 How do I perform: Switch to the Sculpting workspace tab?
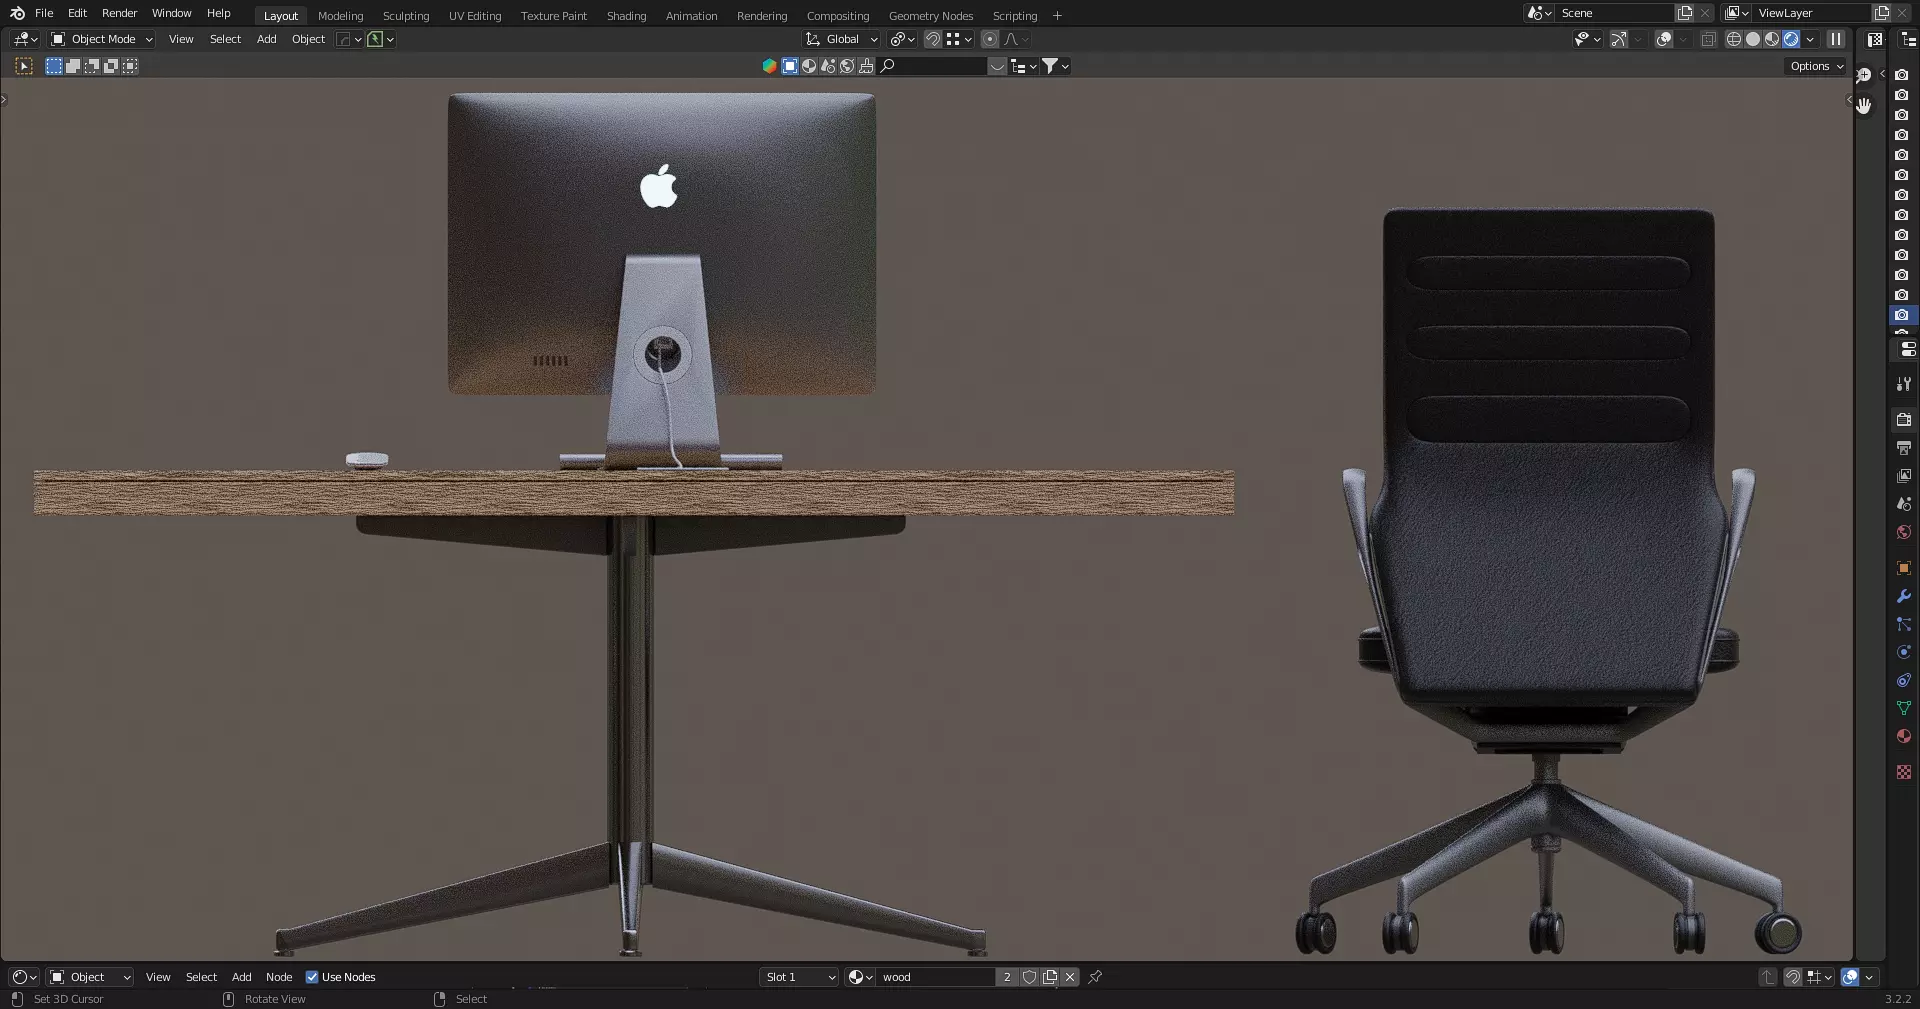coord(406,16)
